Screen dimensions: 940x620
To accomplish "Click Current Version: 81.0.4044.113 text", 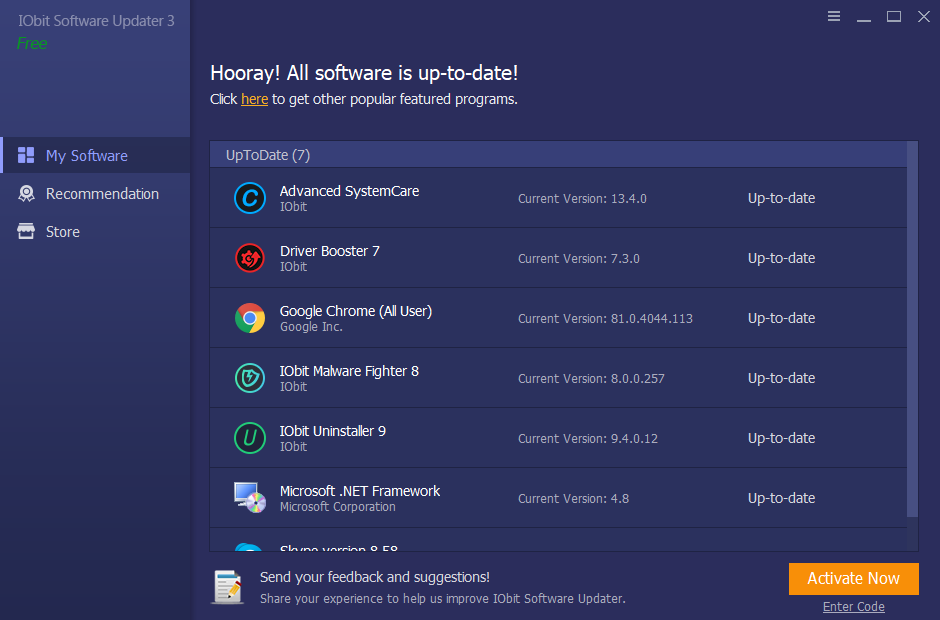I will (x=605, y=318).
